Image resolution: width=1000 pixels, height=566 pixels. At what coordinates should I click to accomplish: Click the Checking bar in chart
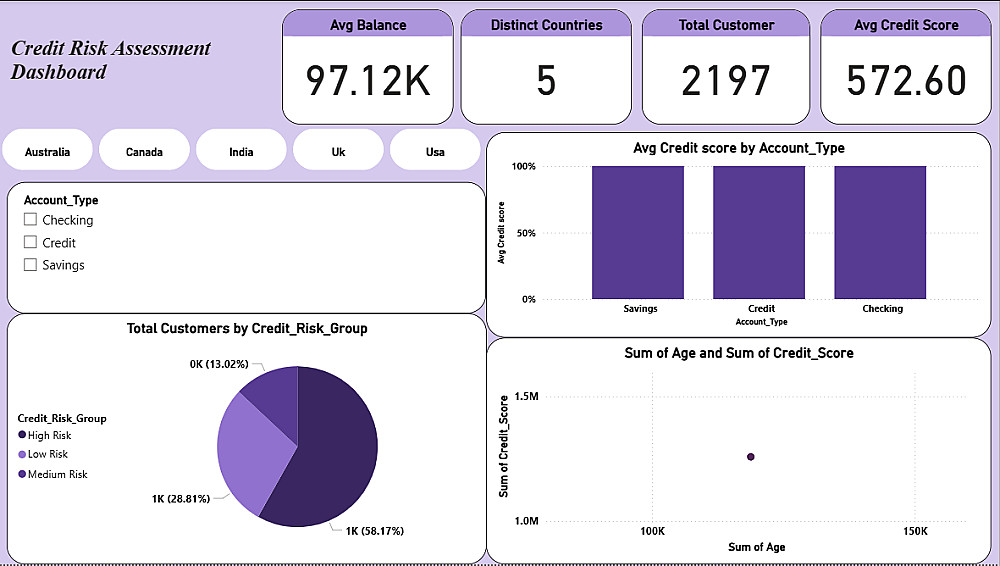pyautogui.click(x=880, y=232)
